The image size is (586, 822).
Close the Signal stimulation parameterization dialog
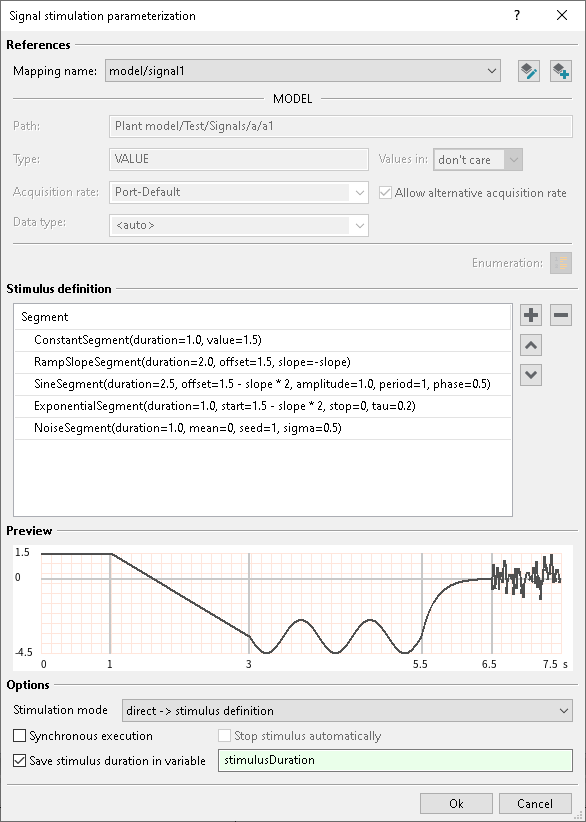(x=562, y=15)
